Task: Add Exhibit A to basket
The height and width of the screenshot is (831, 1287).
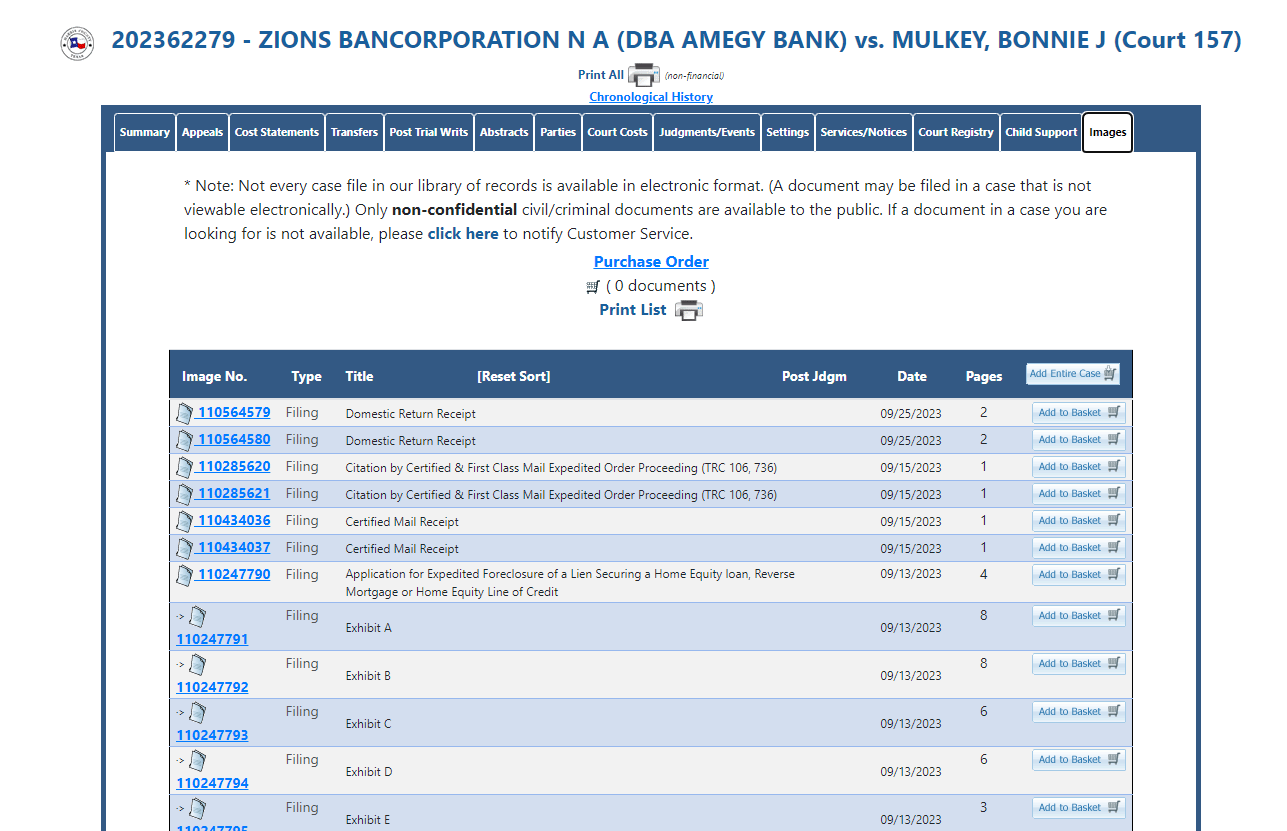Action: (1079, 615)
